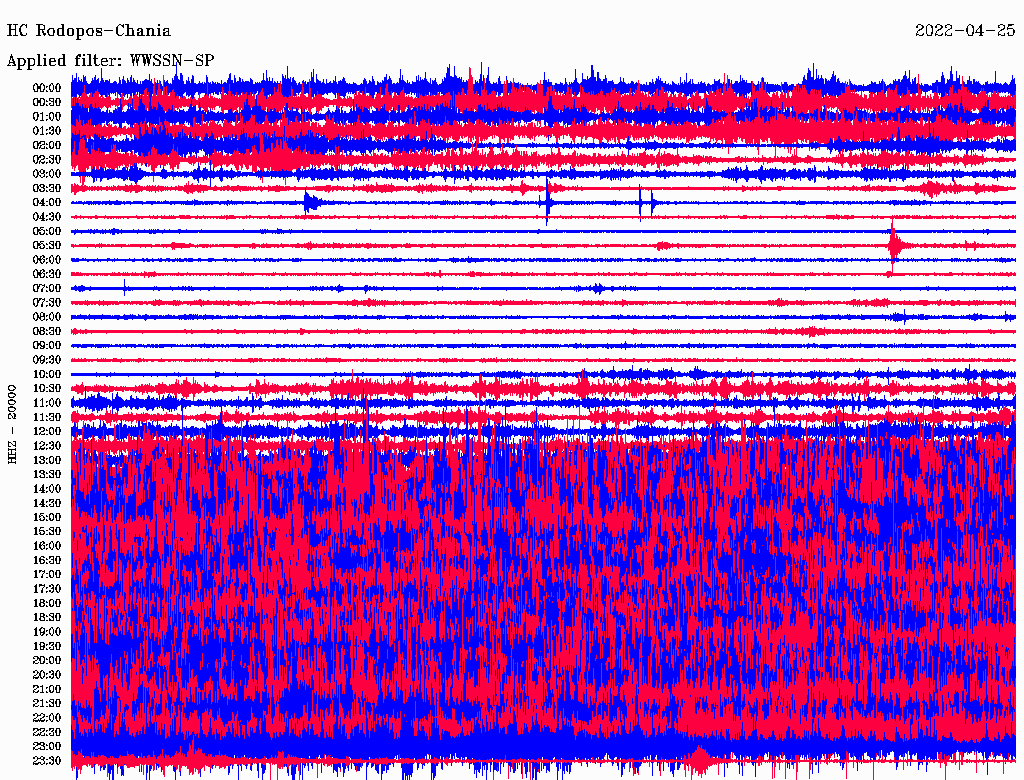
Task: Select the 19:30 time label
Action: [x=47, y=646]
